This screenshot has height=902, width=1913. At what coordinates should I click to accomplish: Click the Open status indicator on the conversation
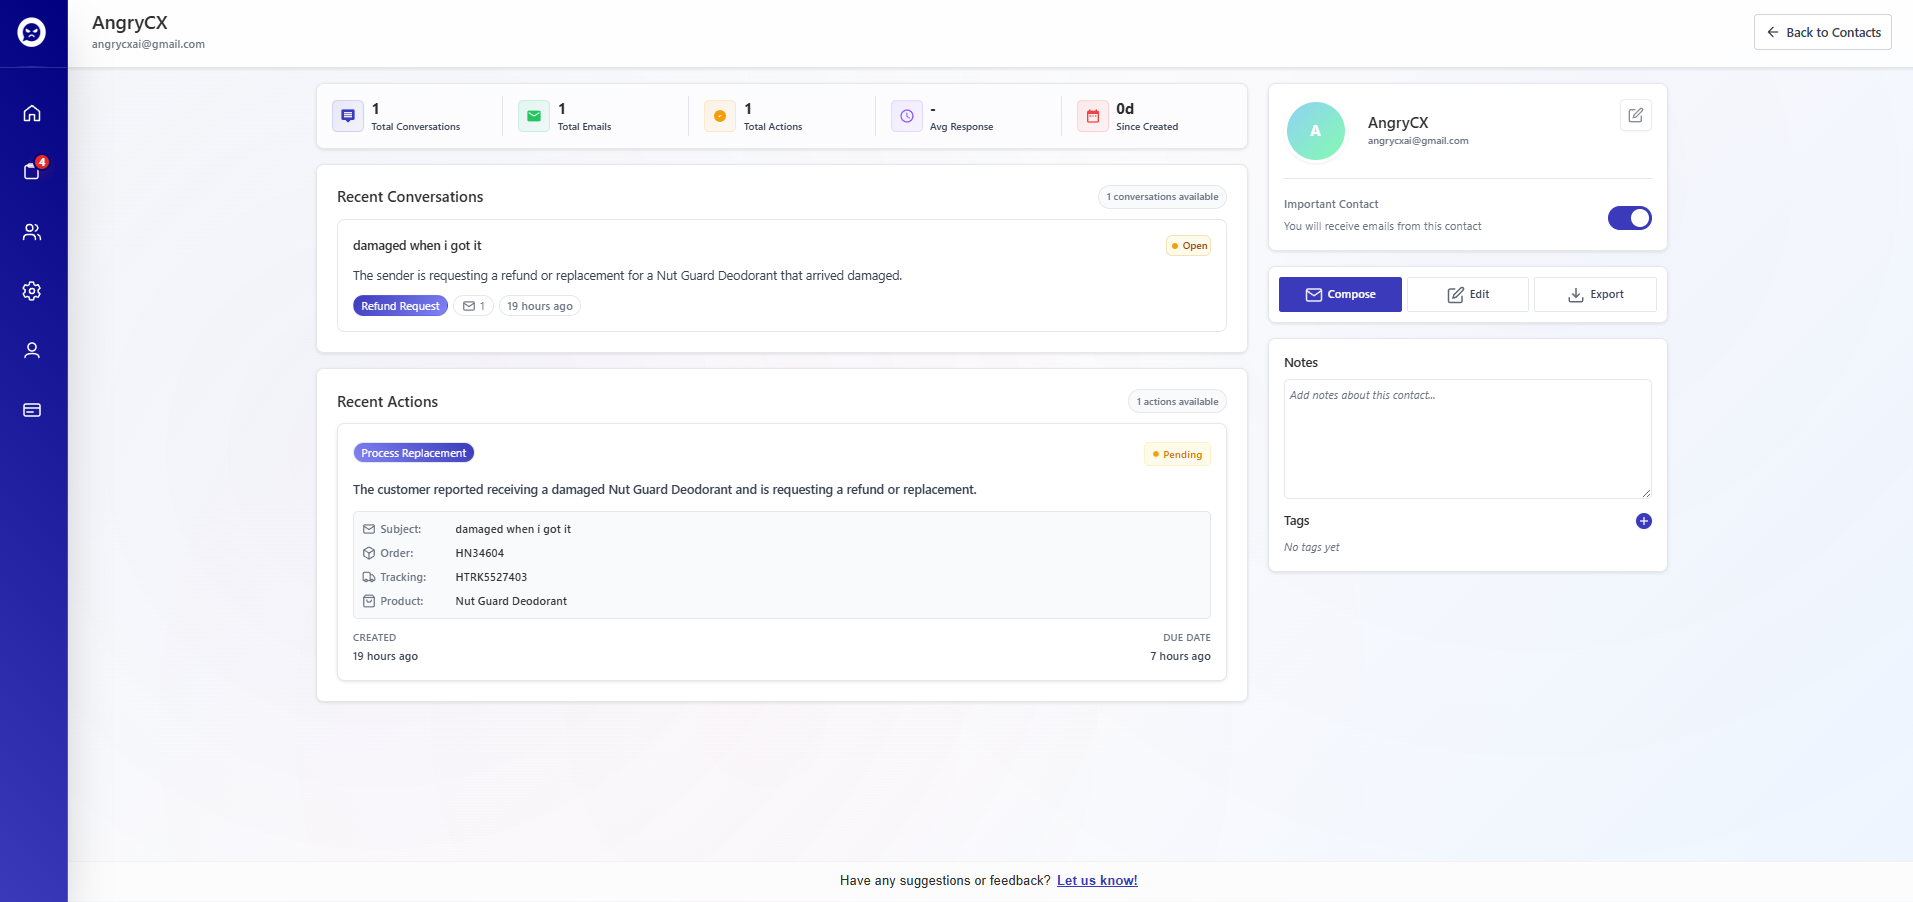pos(1187,245)
